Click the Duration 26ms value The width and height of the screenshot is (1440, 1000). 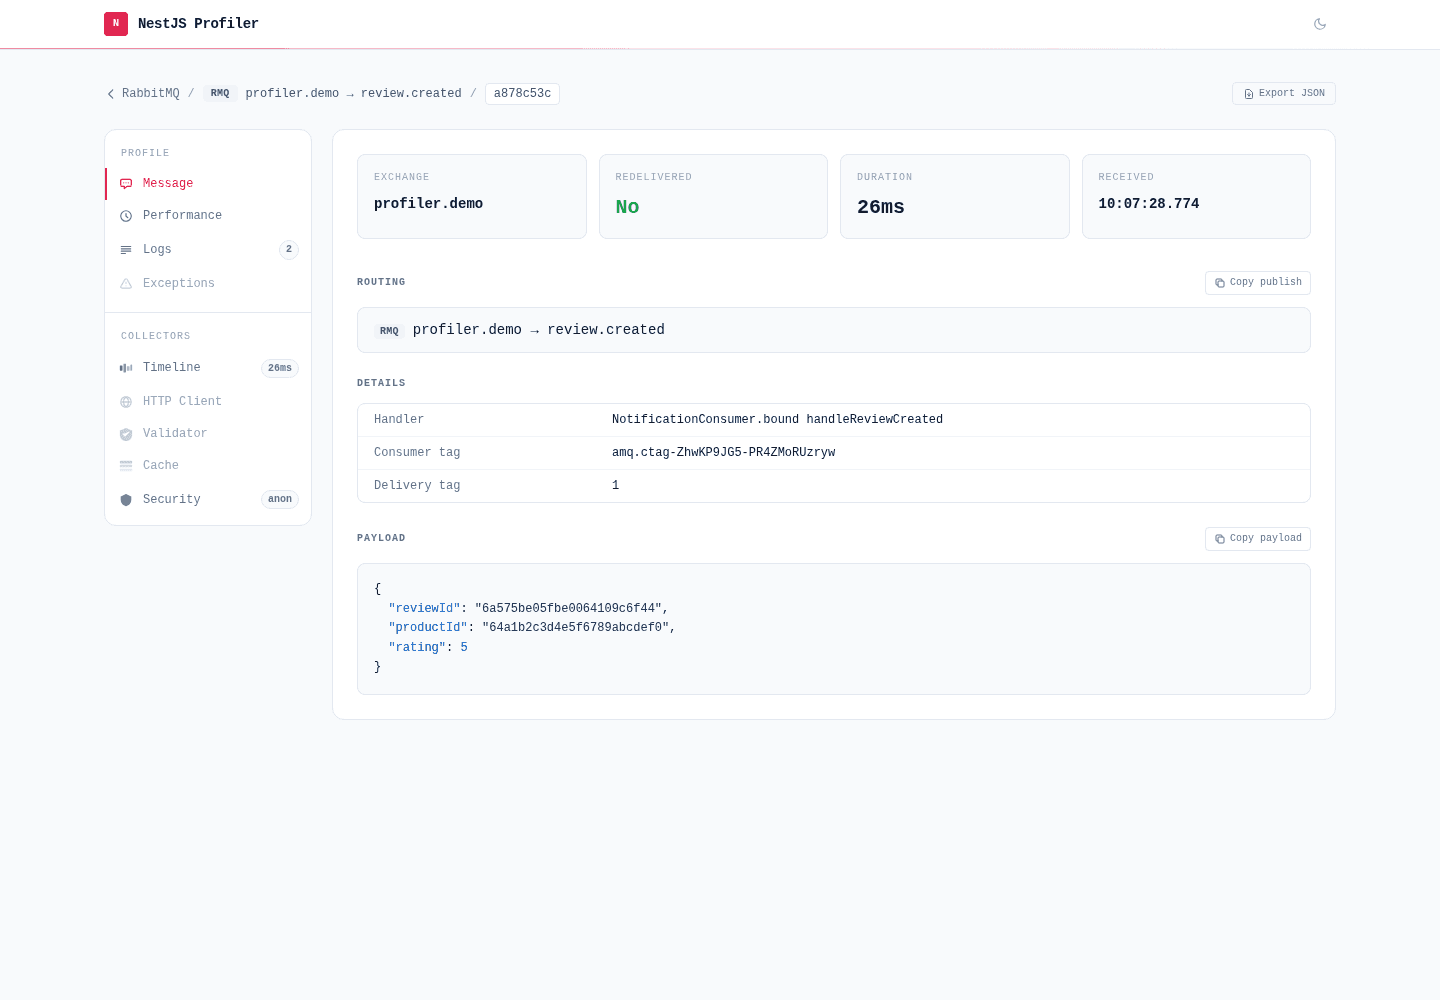click(x=881, y=207)
